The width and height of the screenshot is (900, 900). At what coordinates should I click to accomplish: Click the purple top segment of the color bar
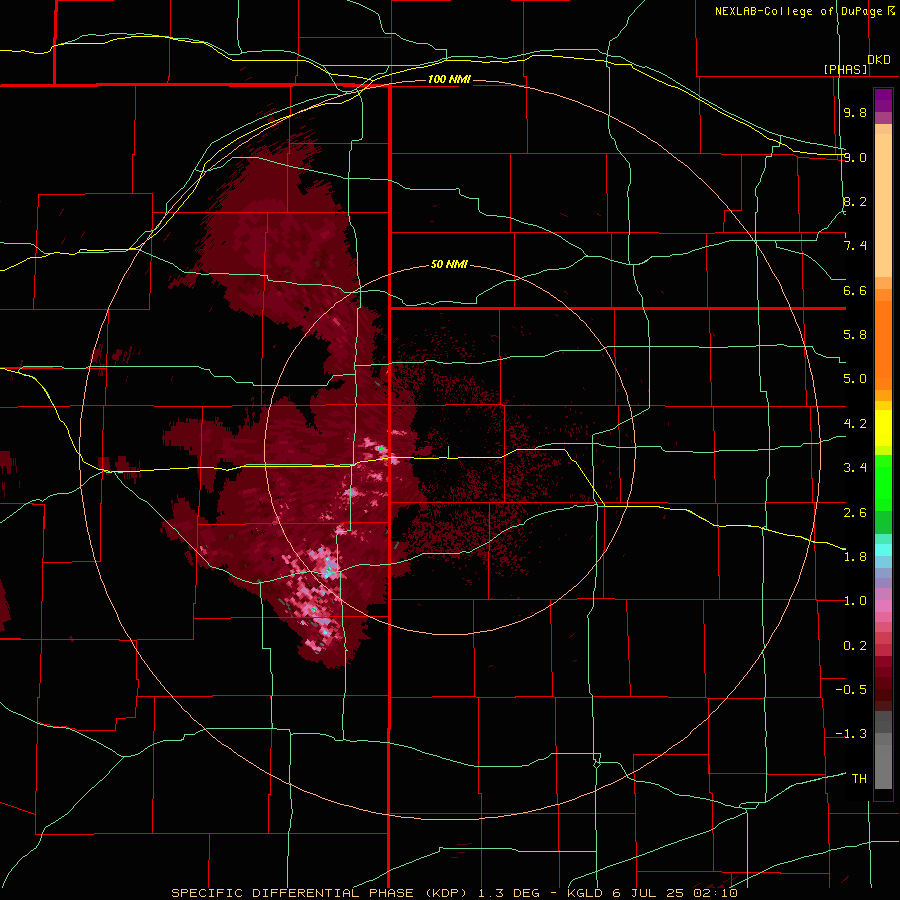tap(883, 100)
